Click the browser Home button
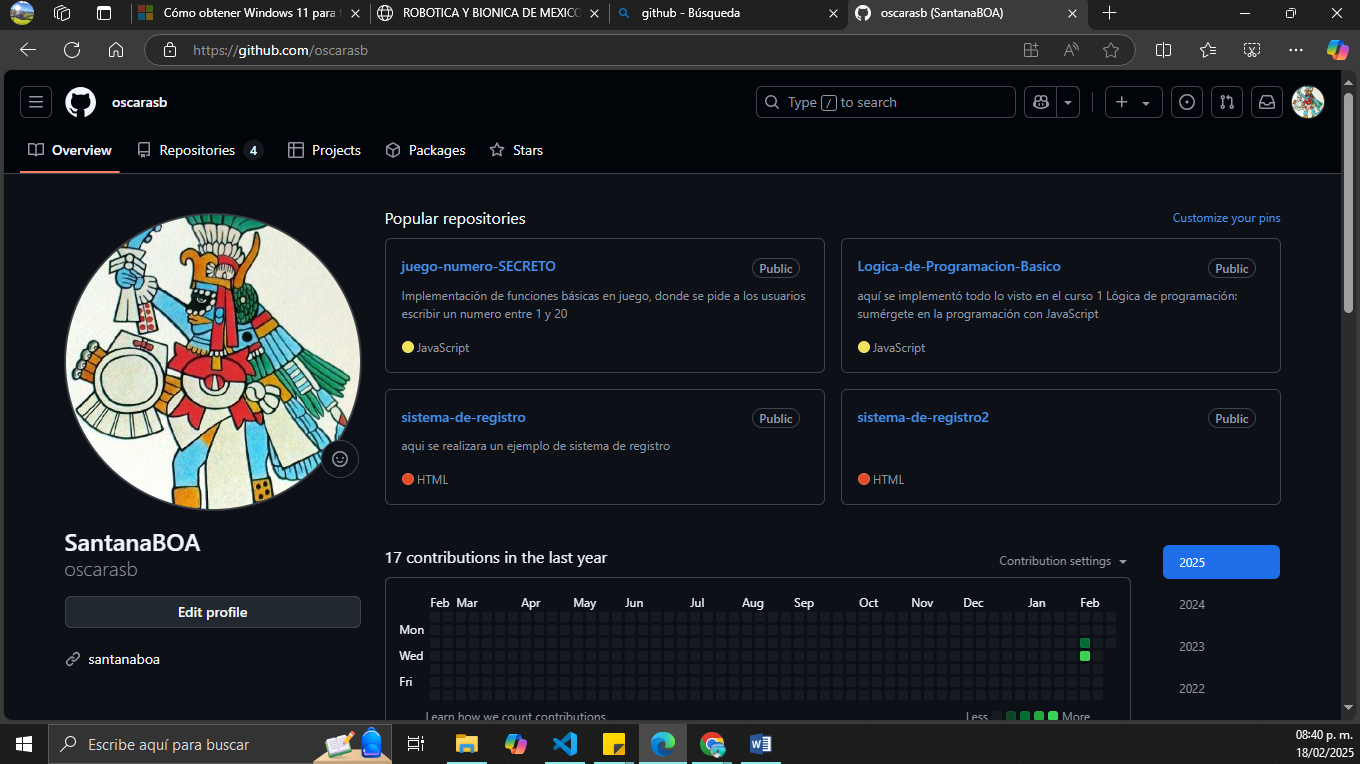Viewport: 1360px width, 764px height. tap(116, 49)
